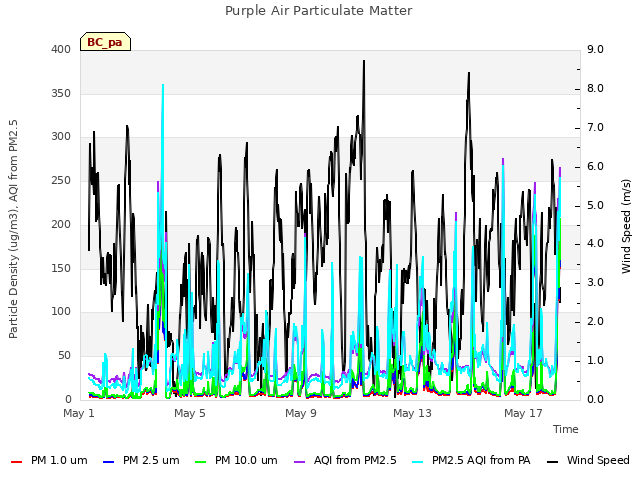This screenshot has height=480, width=640.
Task: Click the 150 left axis tick label
Action: (61, 268)
